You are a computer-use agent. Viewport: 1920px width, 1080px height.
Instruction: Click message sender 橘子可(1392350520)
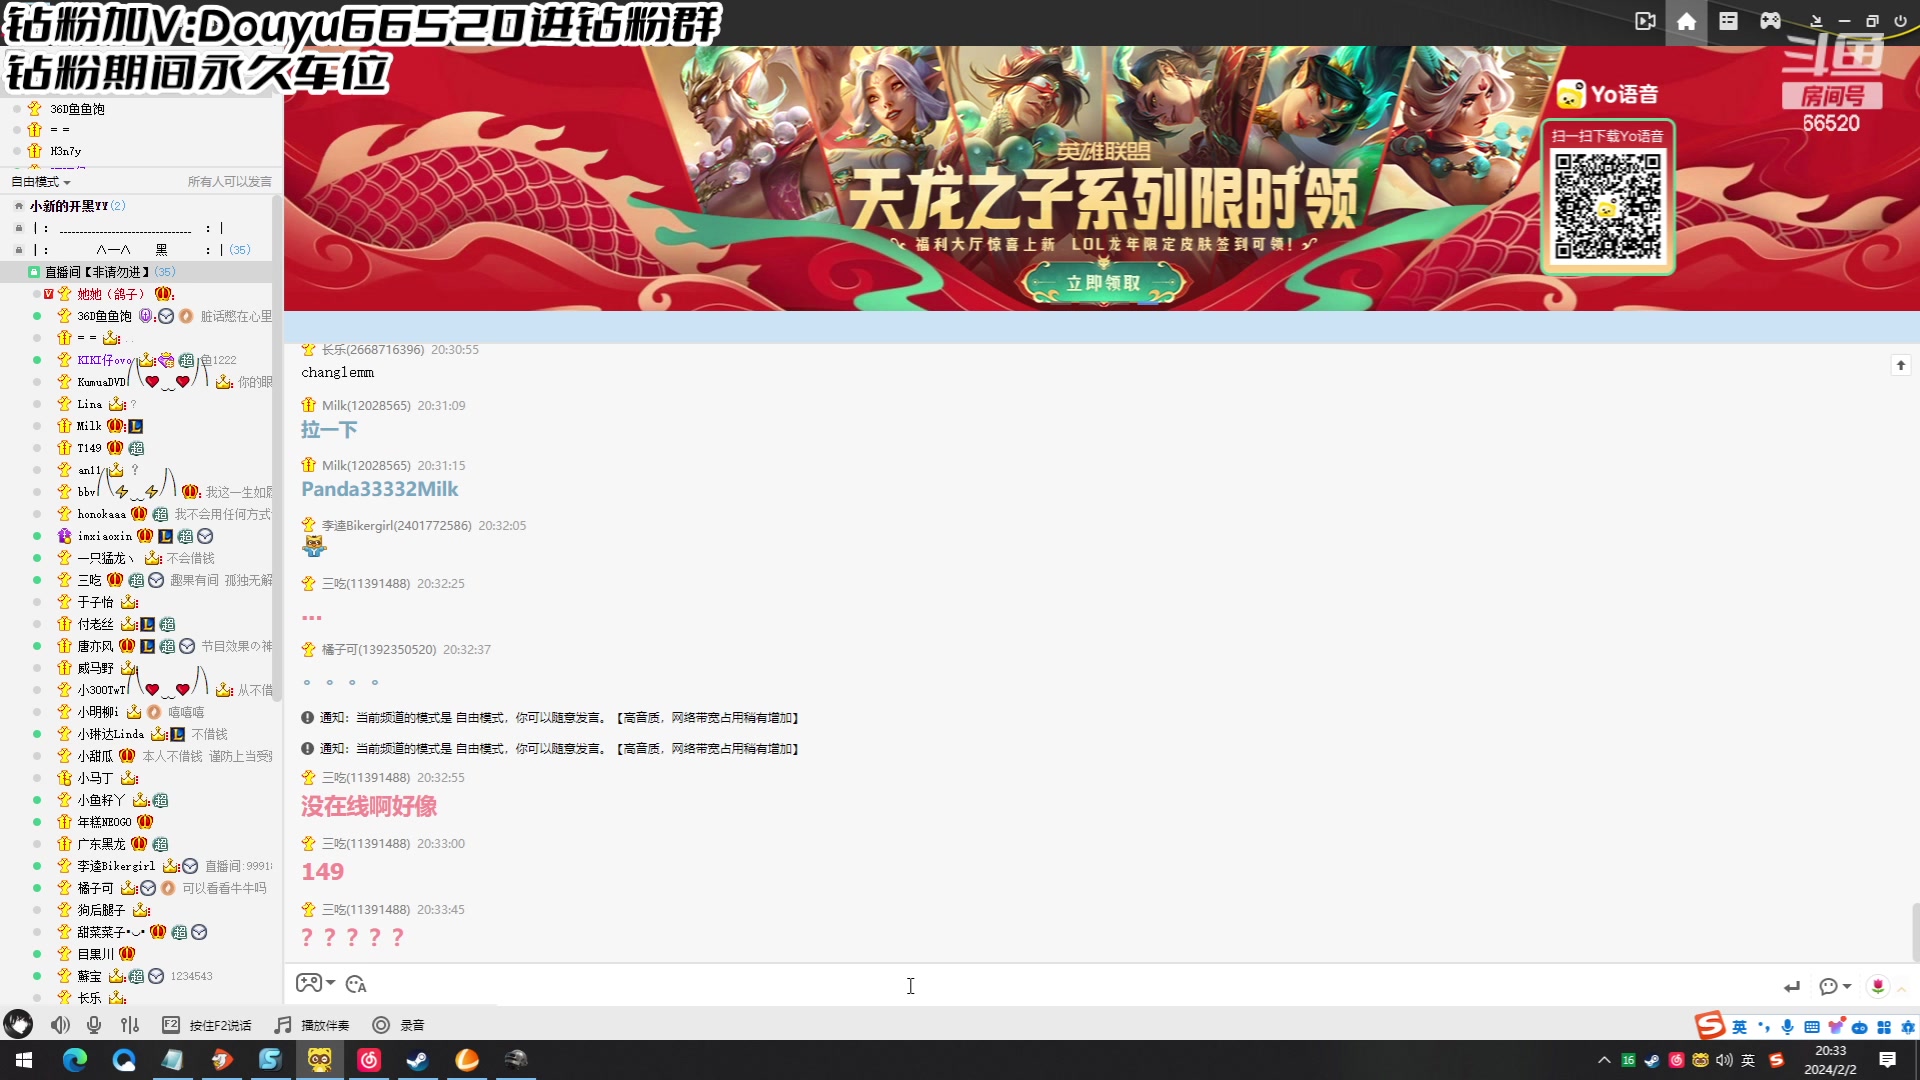point(379,649)
